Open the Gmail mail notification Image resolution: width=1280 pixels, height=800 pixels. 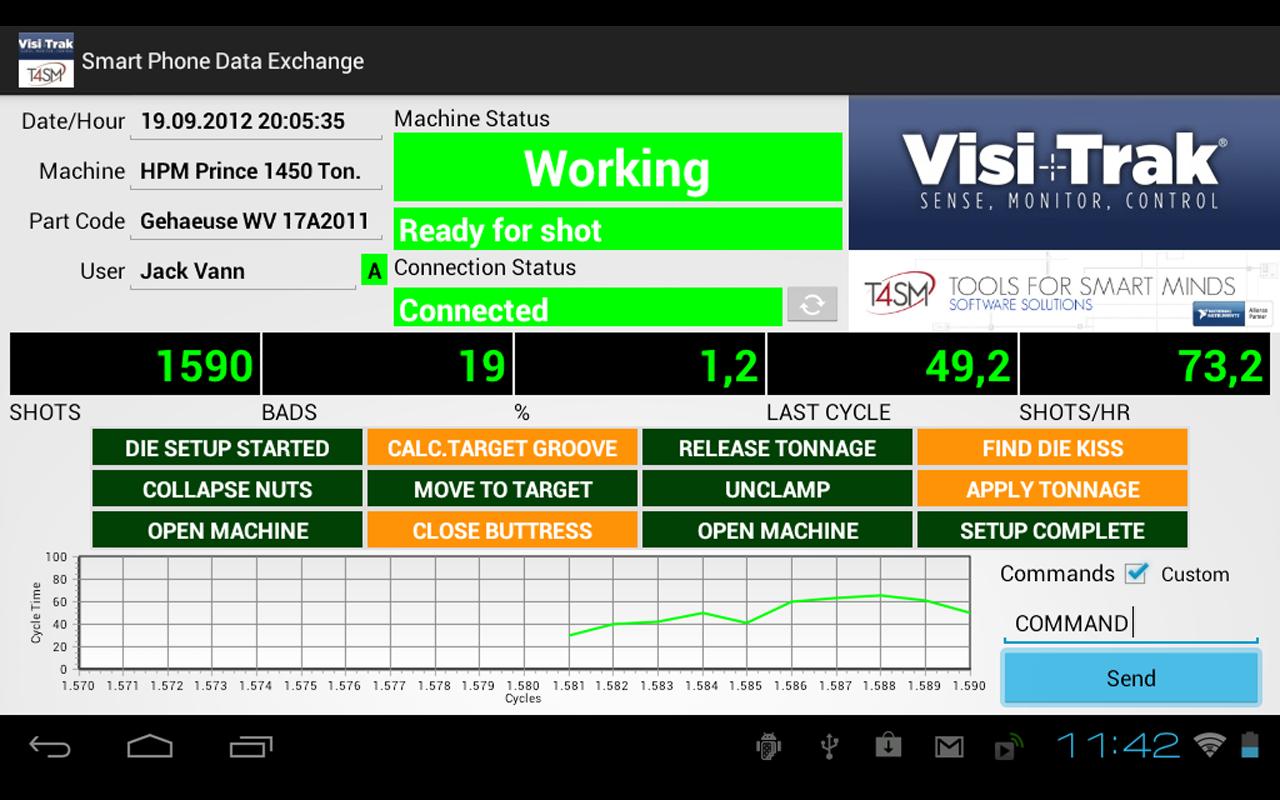(949, 746)
